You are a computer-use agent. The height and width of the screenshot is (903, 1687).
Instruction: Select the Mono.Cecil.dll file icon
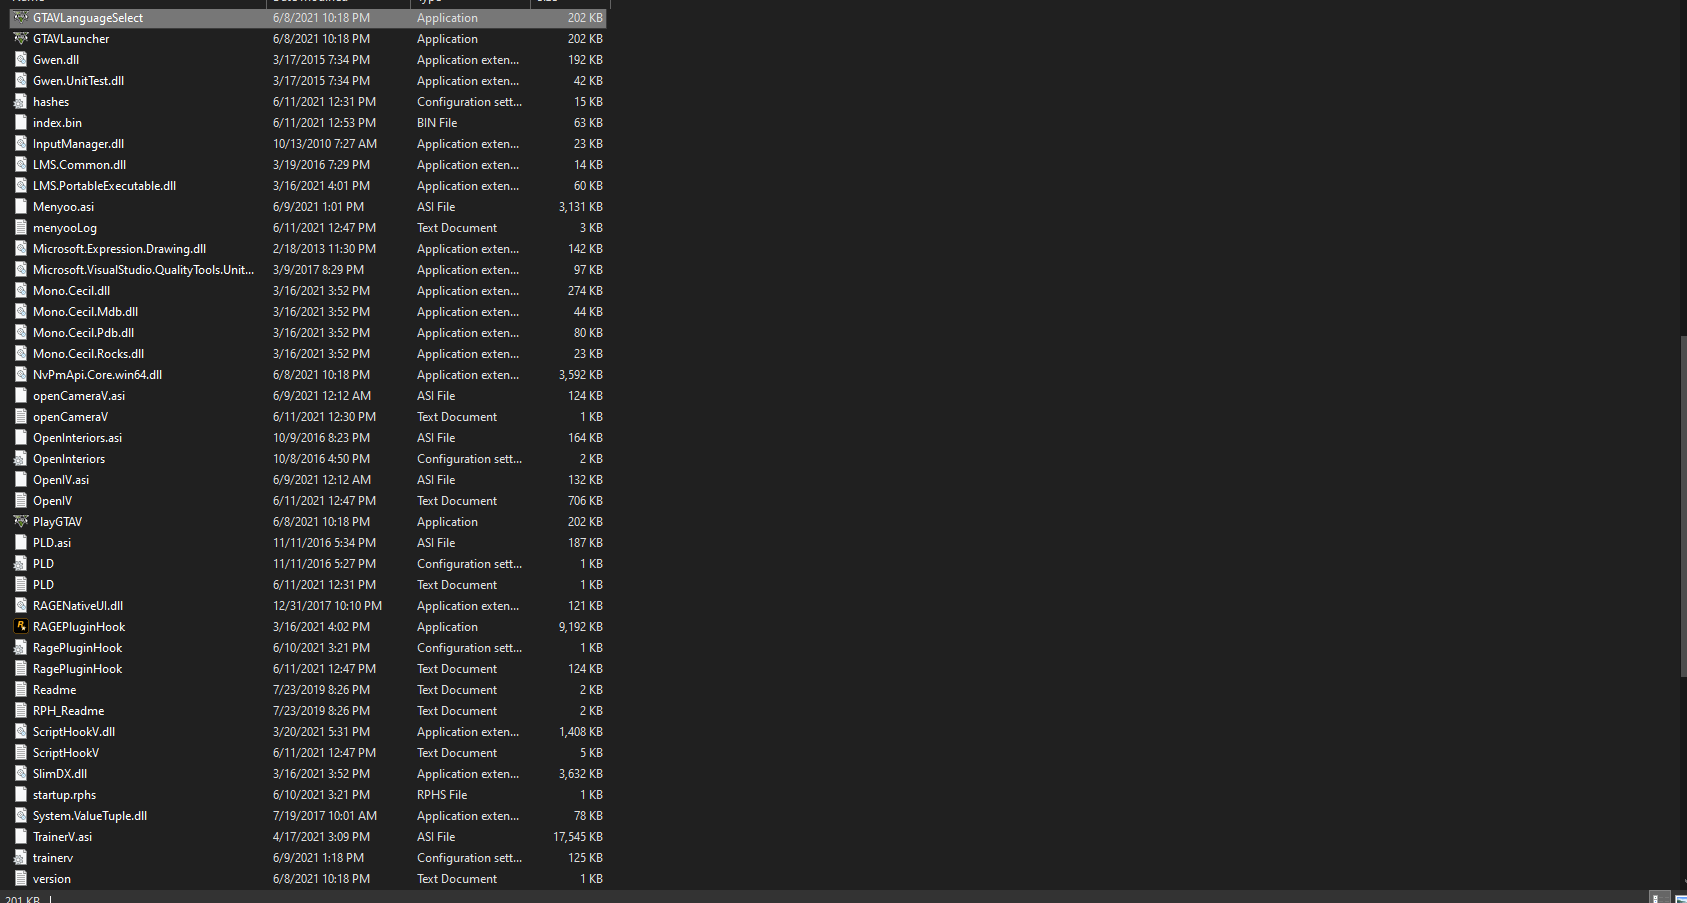click(20, 291)
